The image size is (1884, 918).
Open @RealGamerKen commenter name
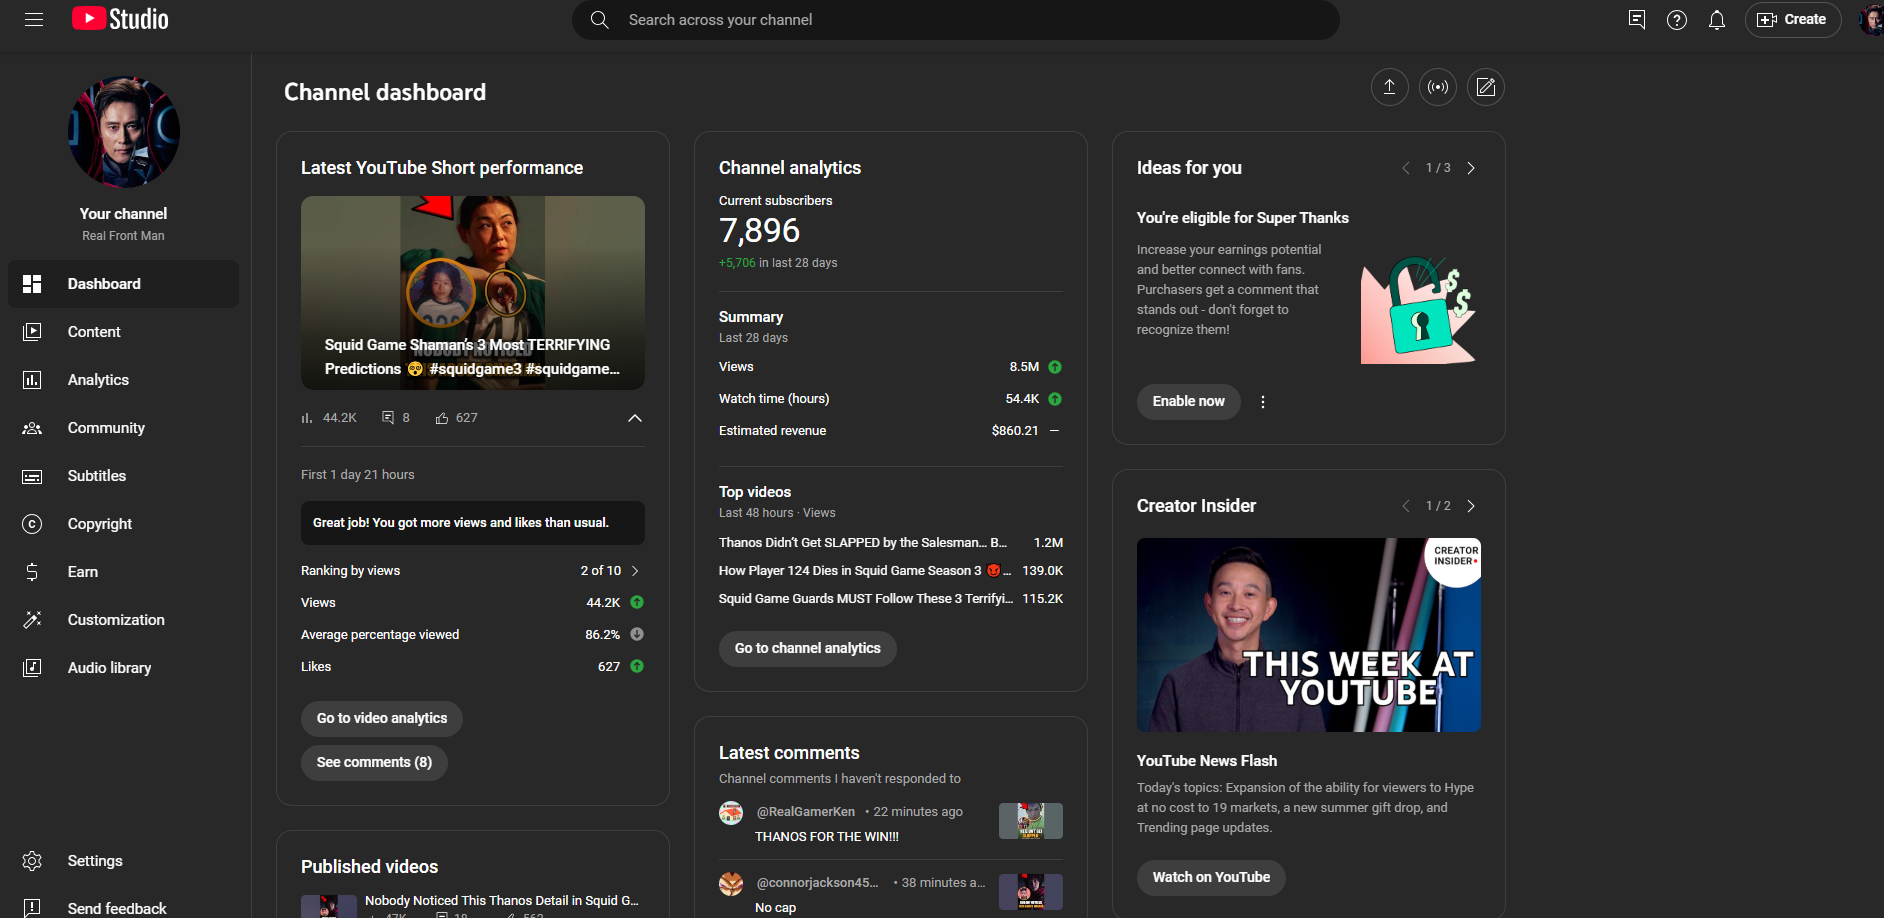click(x=806, y=812)
